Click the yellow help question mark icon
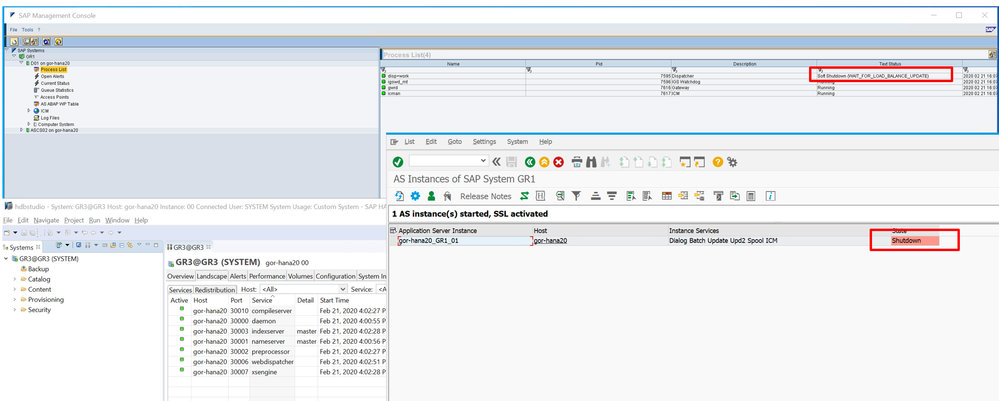 click(716, 161)
